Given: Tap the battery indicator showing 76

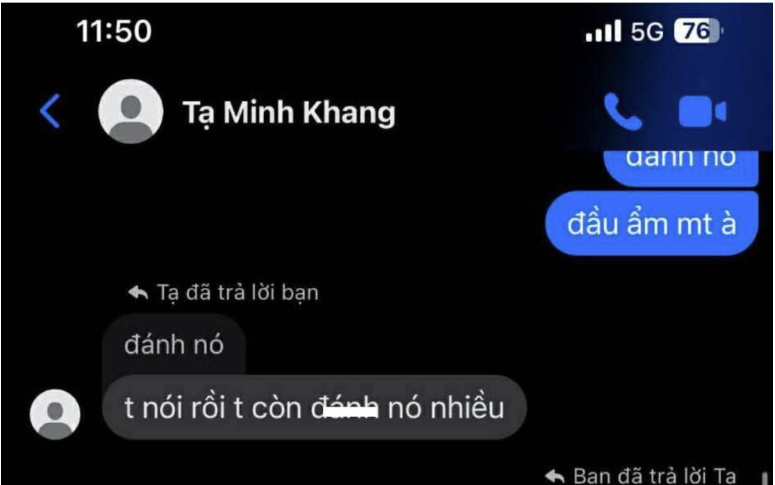Looking at the screenshot, I should click(x=698, y=31).
